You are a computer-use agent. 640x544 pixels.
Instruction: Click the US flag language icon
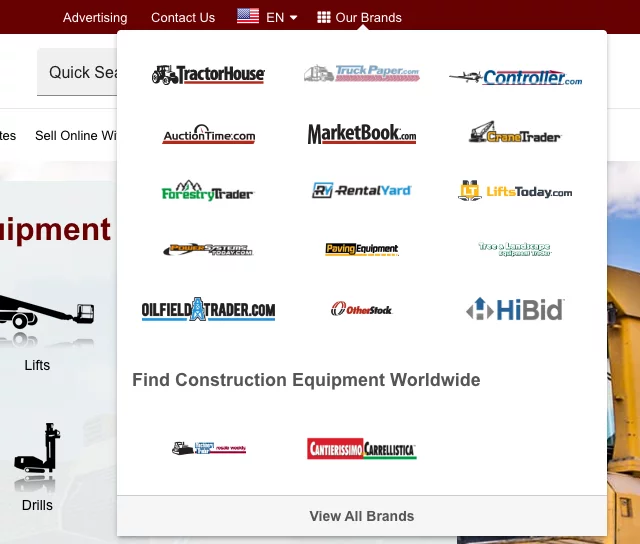tap(248, 16)
